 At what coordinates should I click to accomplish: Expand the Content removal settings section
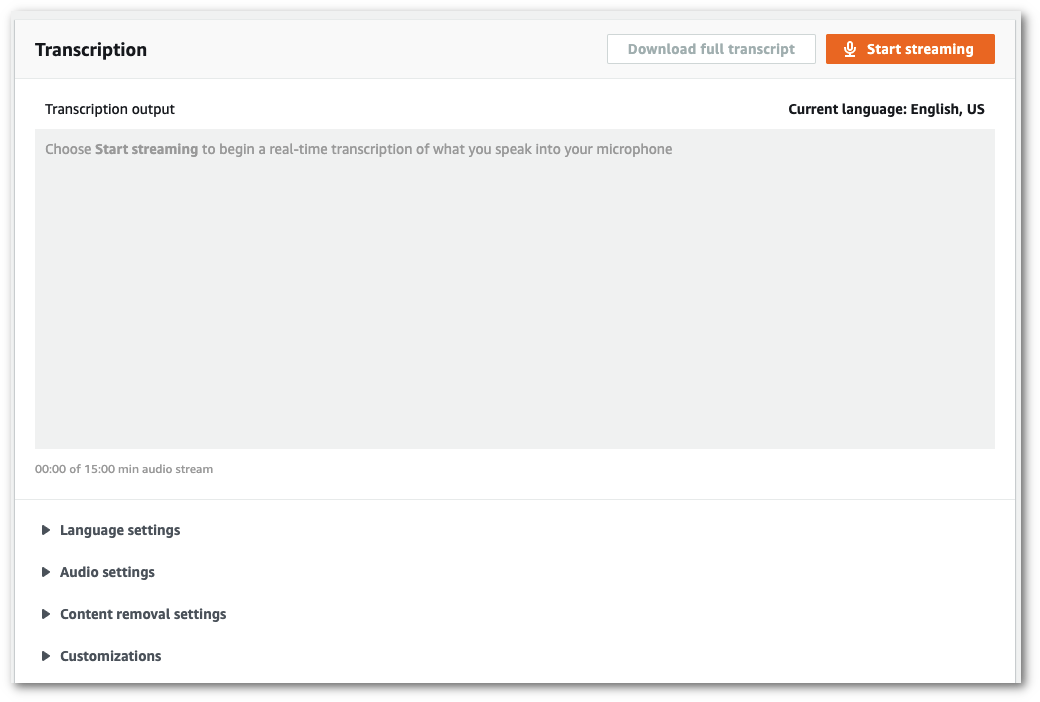pos(143,614)
